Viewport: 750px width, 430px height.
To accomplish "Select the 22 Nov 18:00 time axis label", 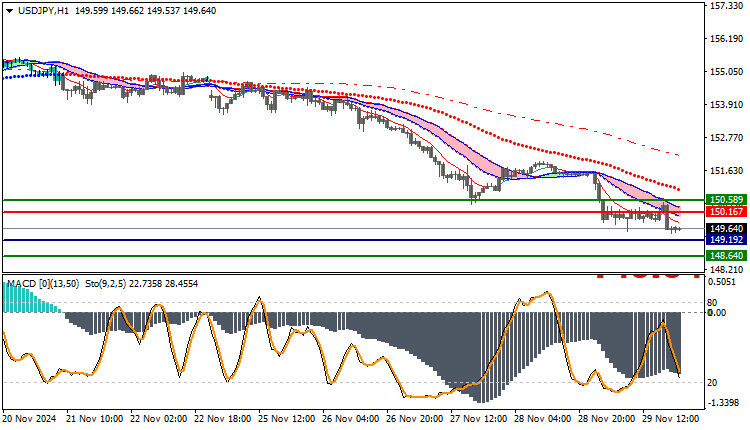I will pos(223,419).
